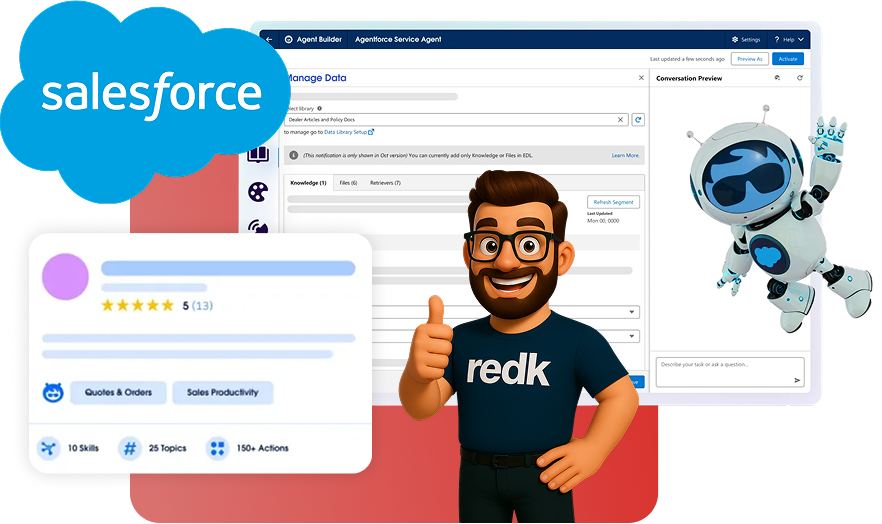Click the 10 Skills icon
The image size is (882, 524).
point(48,448)
